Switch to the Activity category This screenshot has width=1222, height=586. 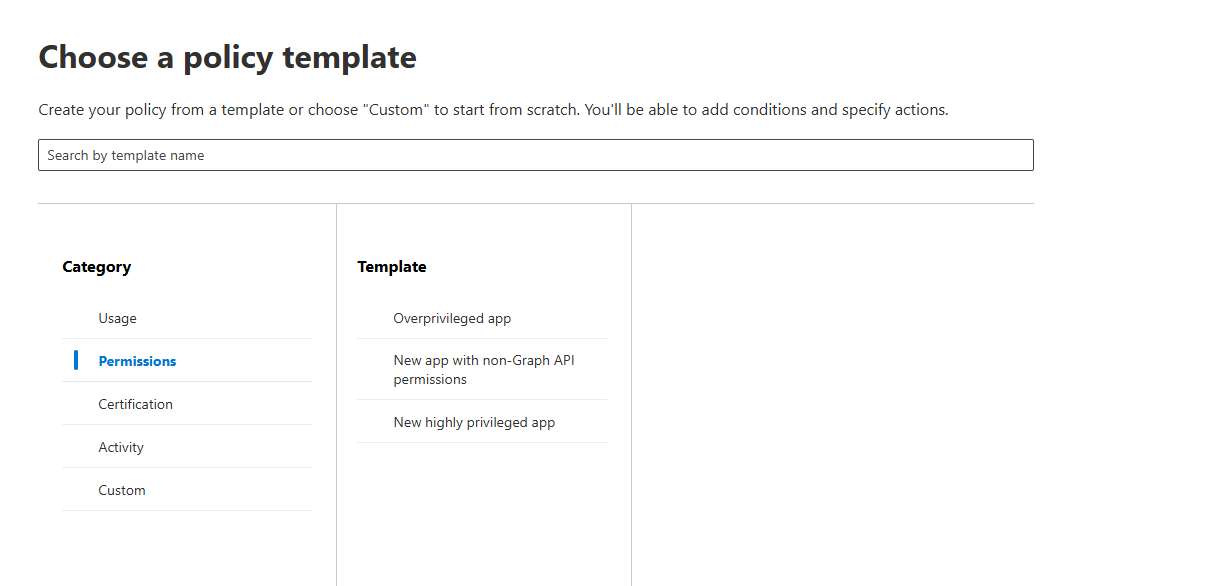(x=121, y=447)
